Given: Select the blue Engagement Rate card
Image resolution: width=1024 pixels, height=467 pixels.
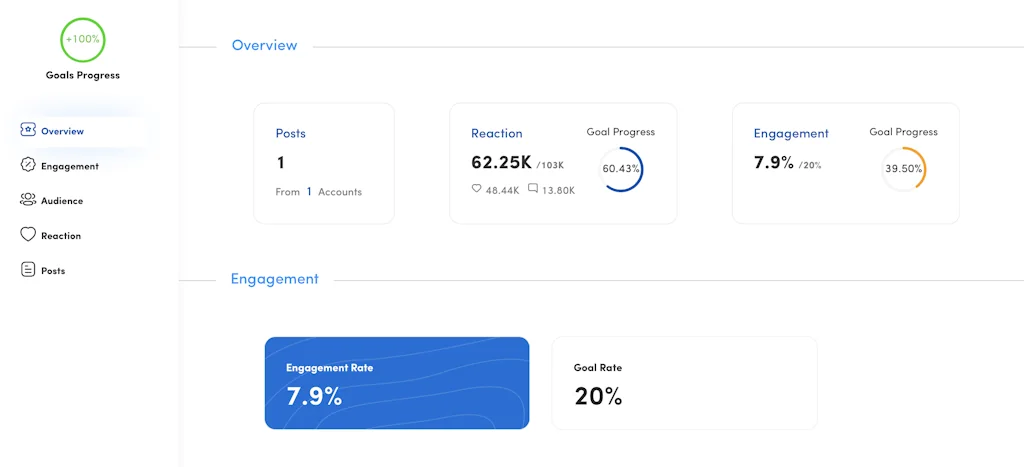Looking at the screenshot, I should point(397,383).
